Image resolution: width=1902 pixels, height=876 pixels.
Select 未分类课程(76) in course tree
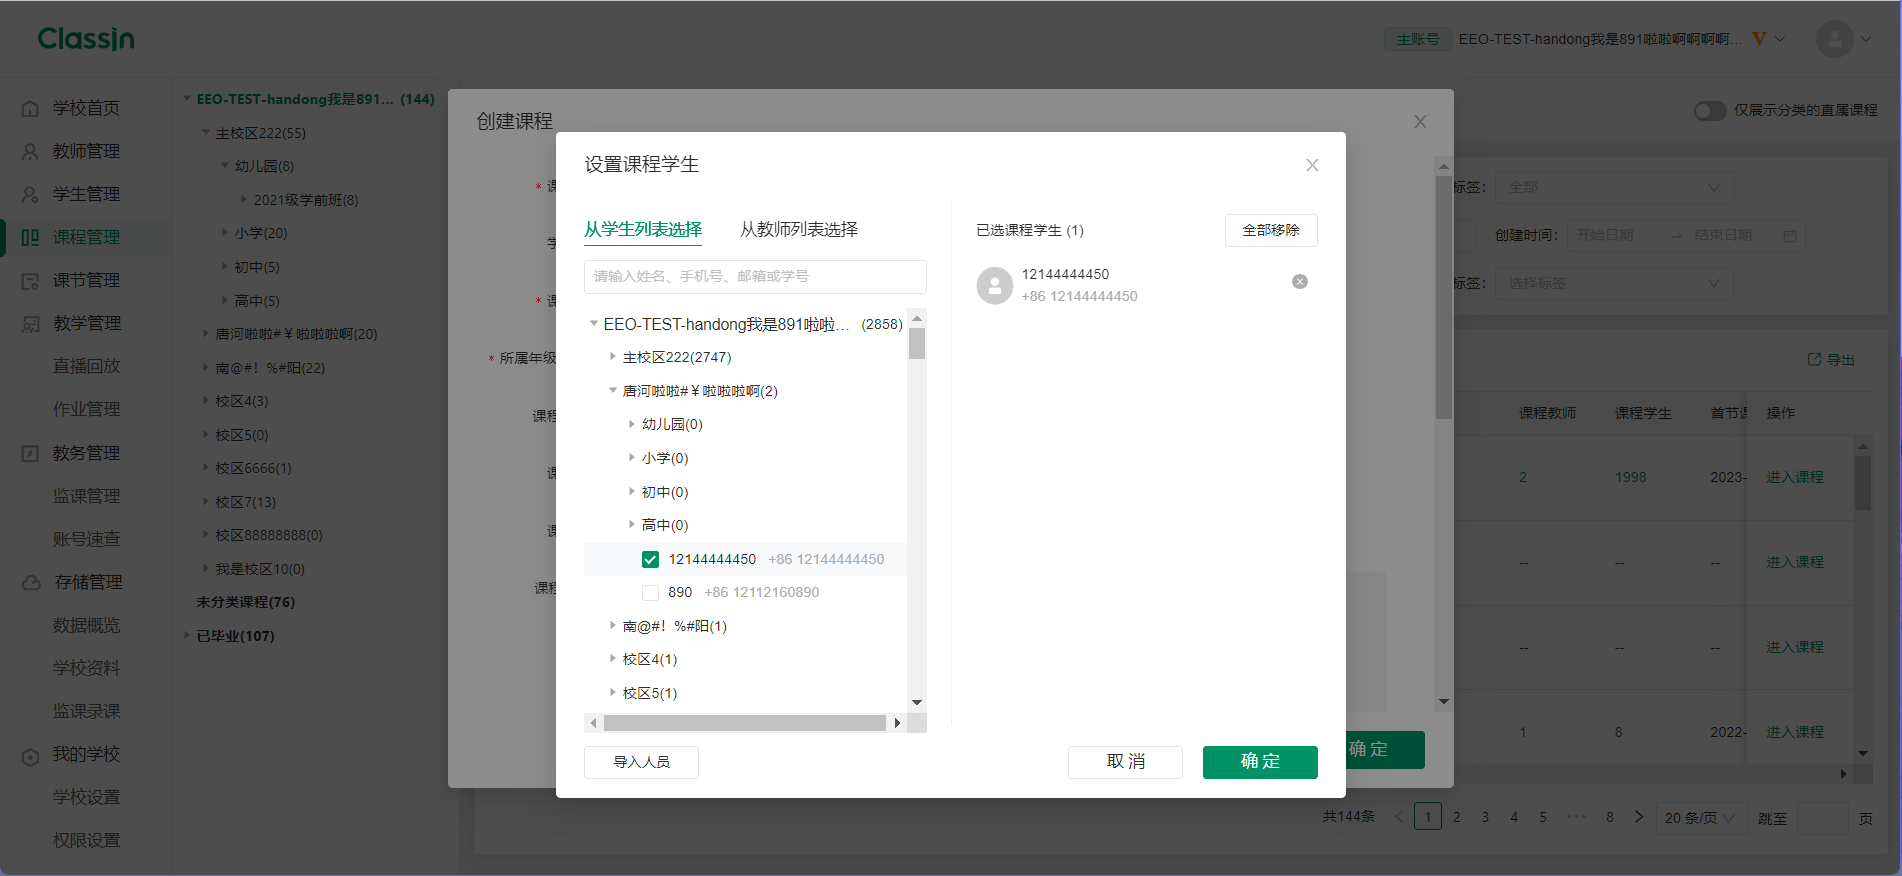246,602
